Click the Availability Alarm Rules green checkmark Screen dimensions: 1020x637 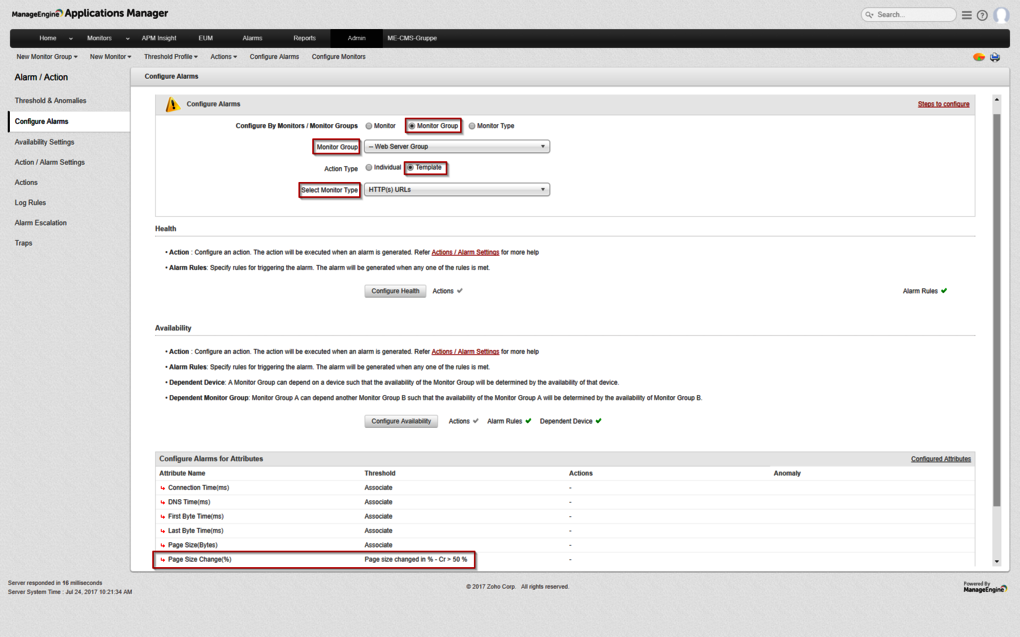click(528, 421)
